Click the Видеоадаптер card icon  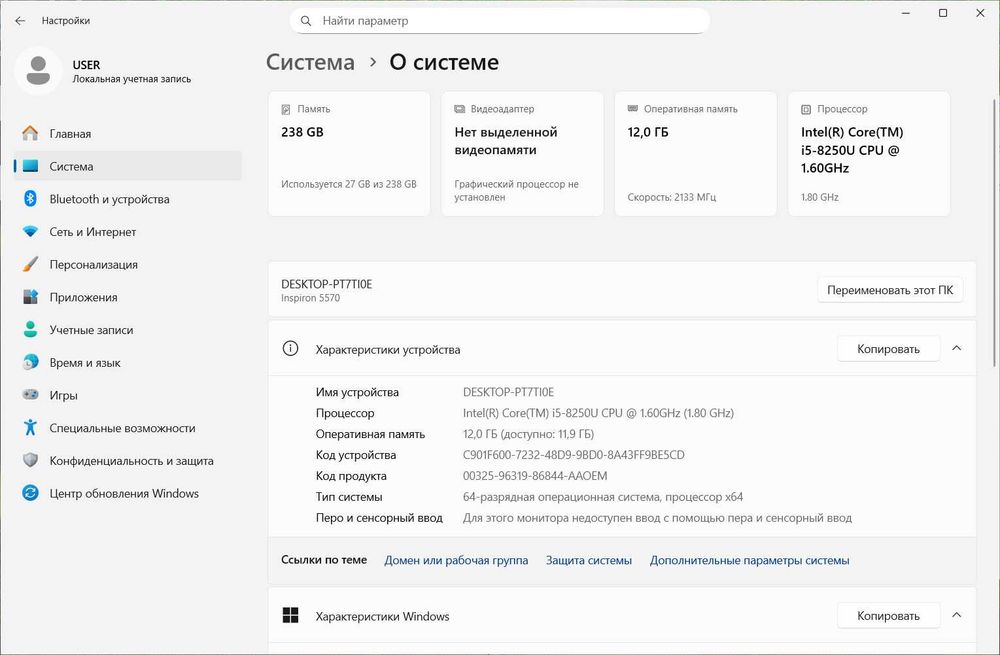pos(459,109)
